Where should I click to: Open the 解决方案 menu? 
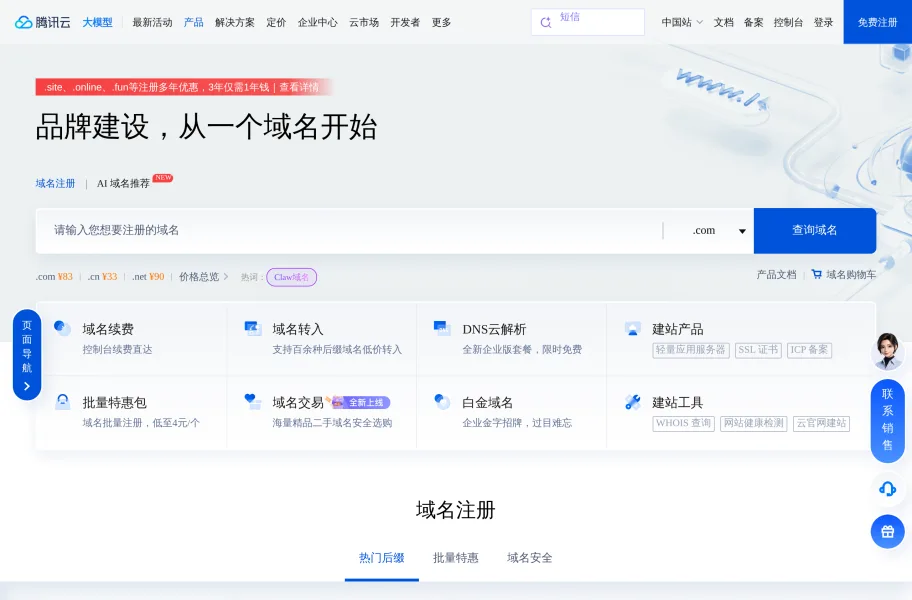[235, 23]
